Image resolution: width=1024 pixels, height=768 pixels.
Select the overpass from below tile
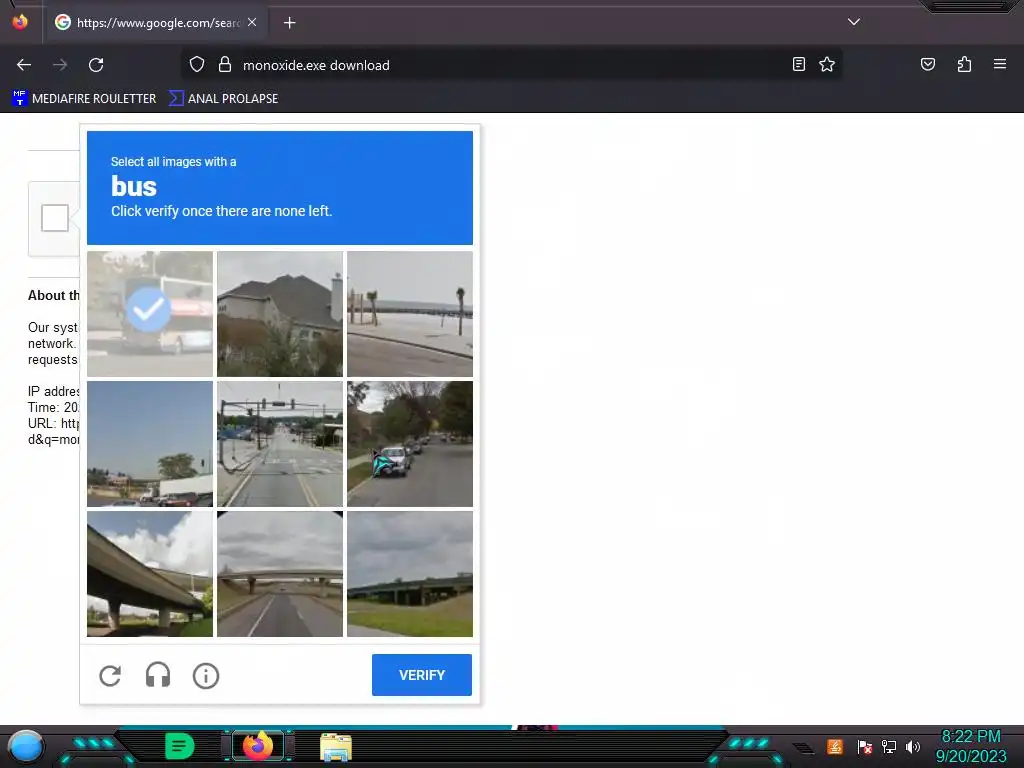150,573
